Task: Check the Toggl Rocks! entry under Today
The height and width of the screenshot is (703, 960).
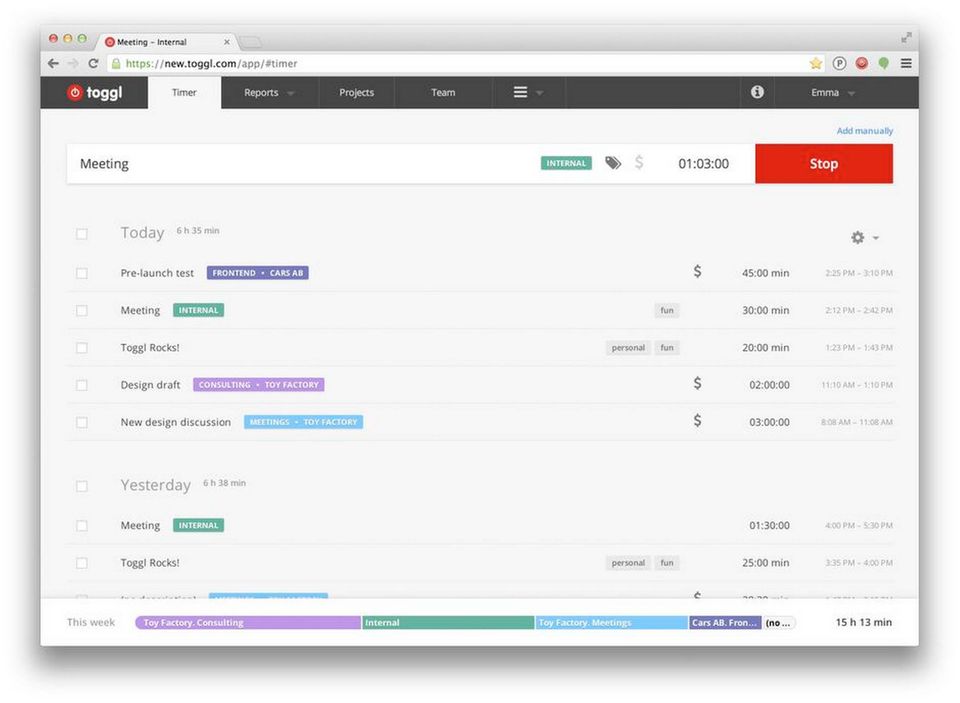Action: click(82, 348)
